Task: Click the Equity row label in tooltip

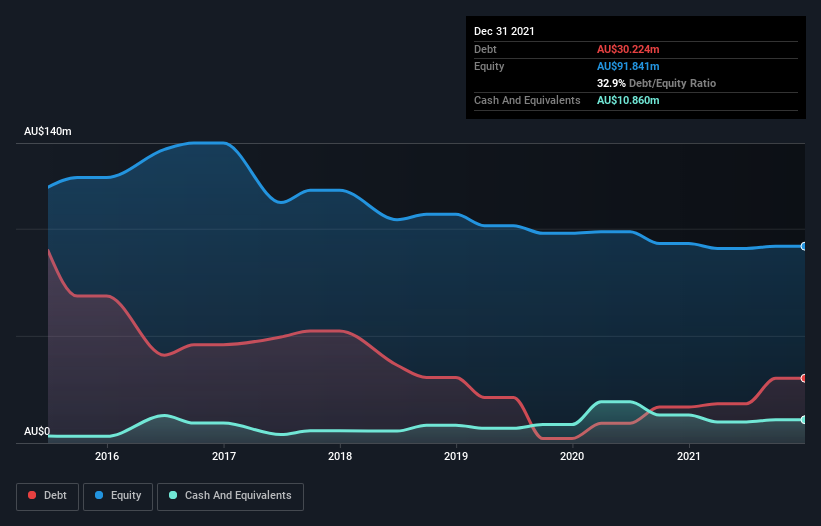Action: click(489, 66)
